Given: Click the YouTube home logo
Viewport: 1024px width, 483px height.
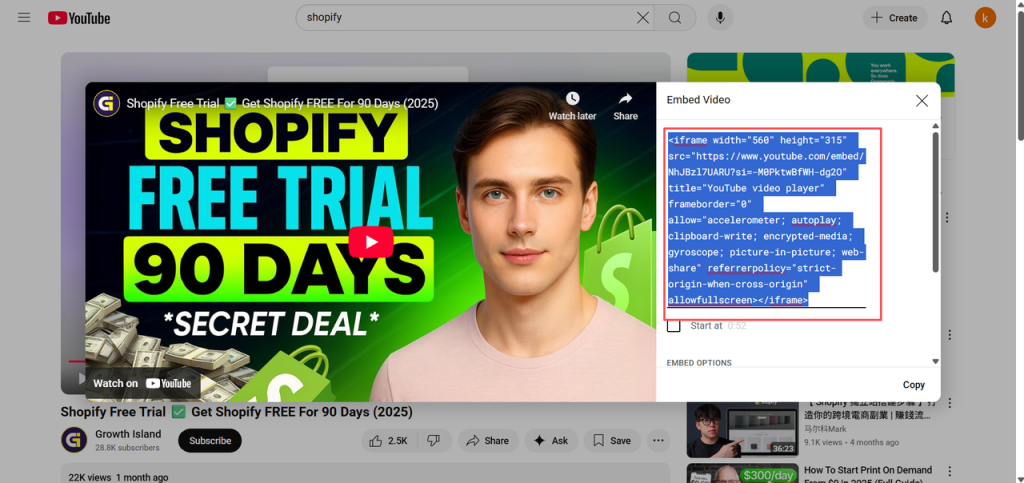Looking at the screenshot, I should tap(79, 18).
